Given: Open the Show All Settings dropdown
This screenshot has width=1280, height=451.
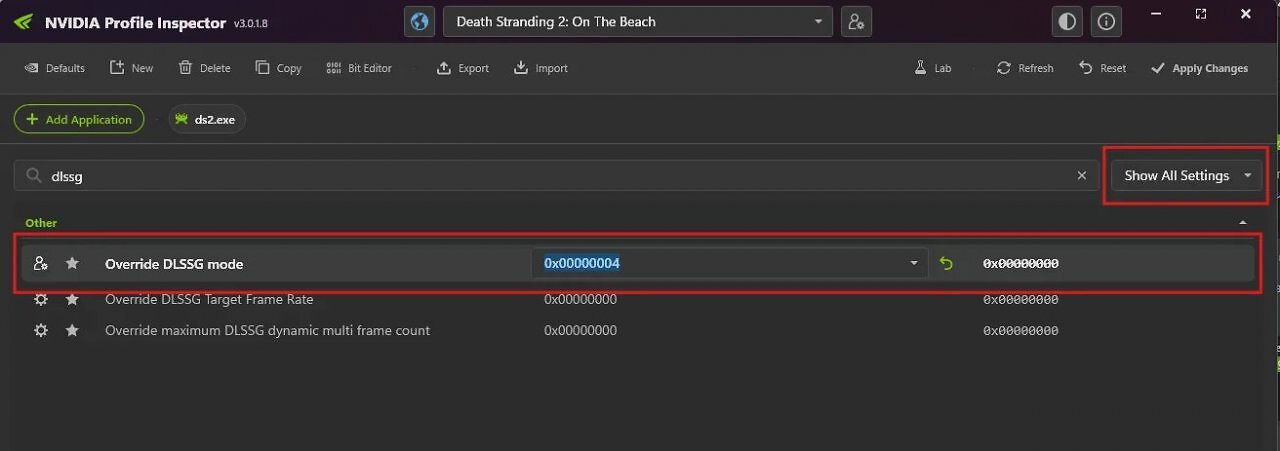Looking at the screenshot, I should pyautogui.click(x=1187, y=175).
